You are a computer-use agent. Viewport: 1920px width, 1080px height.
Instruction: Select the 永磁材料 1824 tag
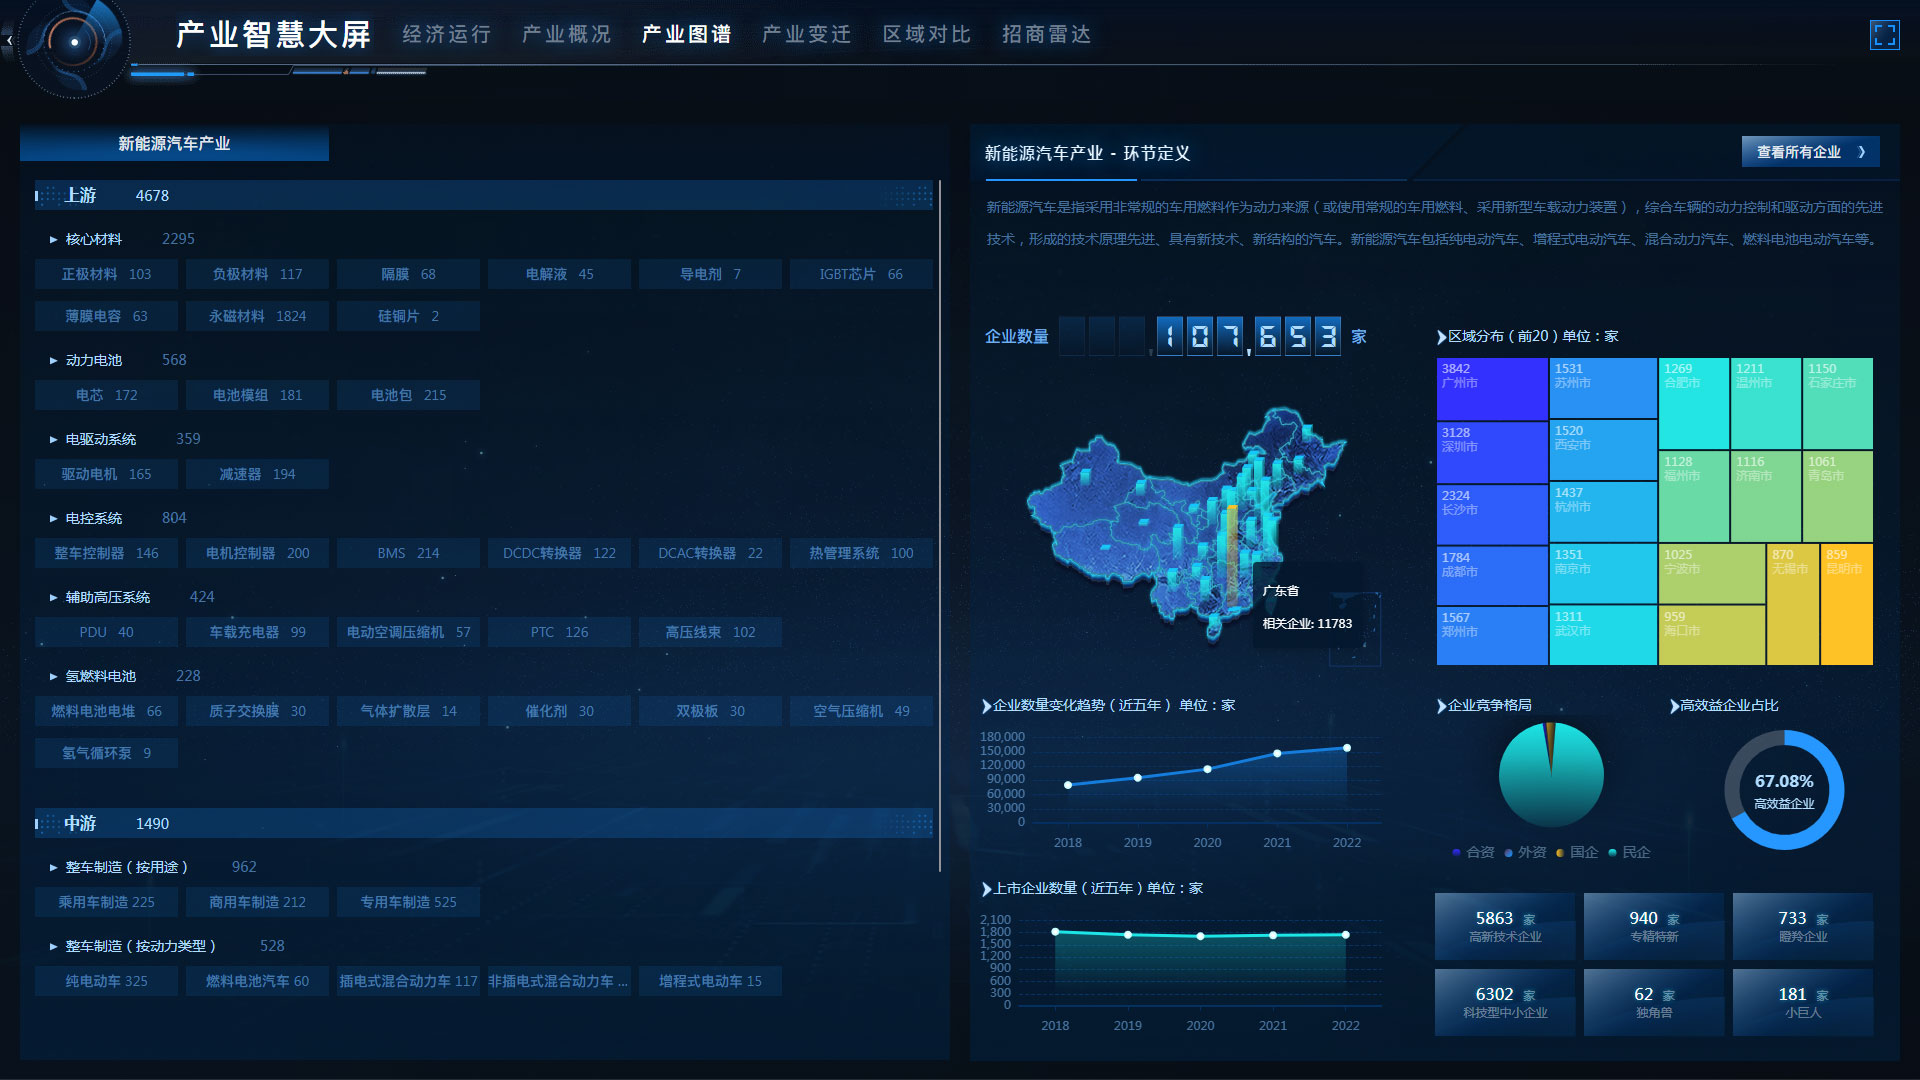[257, 316]
